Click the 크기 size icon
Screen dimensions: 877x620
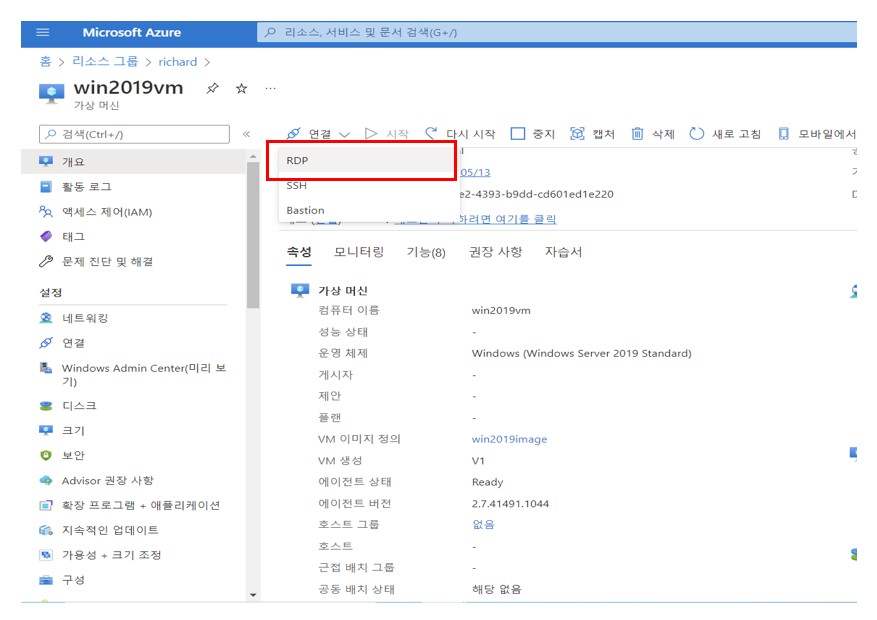point(46,430)
